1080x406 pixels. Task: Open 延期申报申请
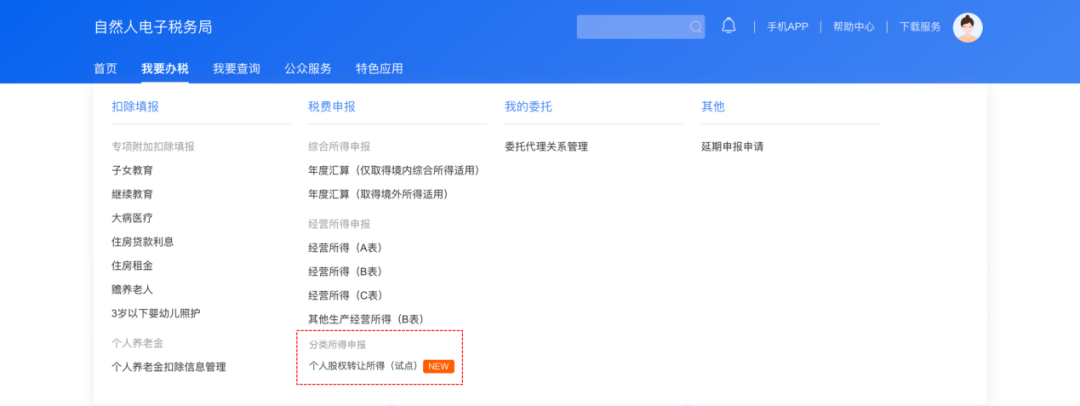[x=732, y=147]
